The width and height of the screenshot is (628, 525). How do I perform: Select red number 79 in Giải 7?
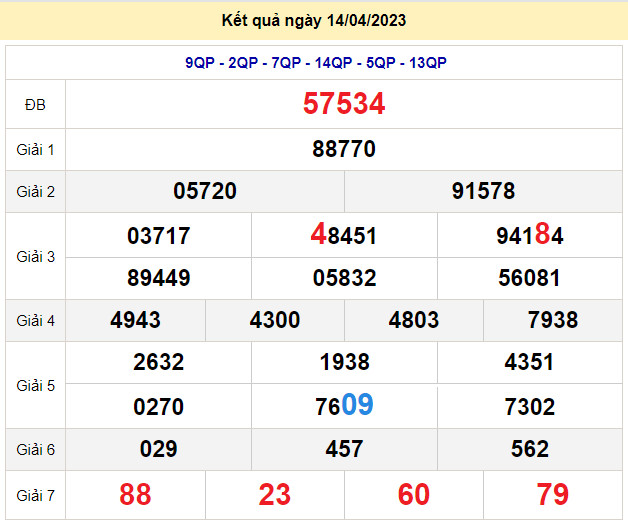[553, 495]
